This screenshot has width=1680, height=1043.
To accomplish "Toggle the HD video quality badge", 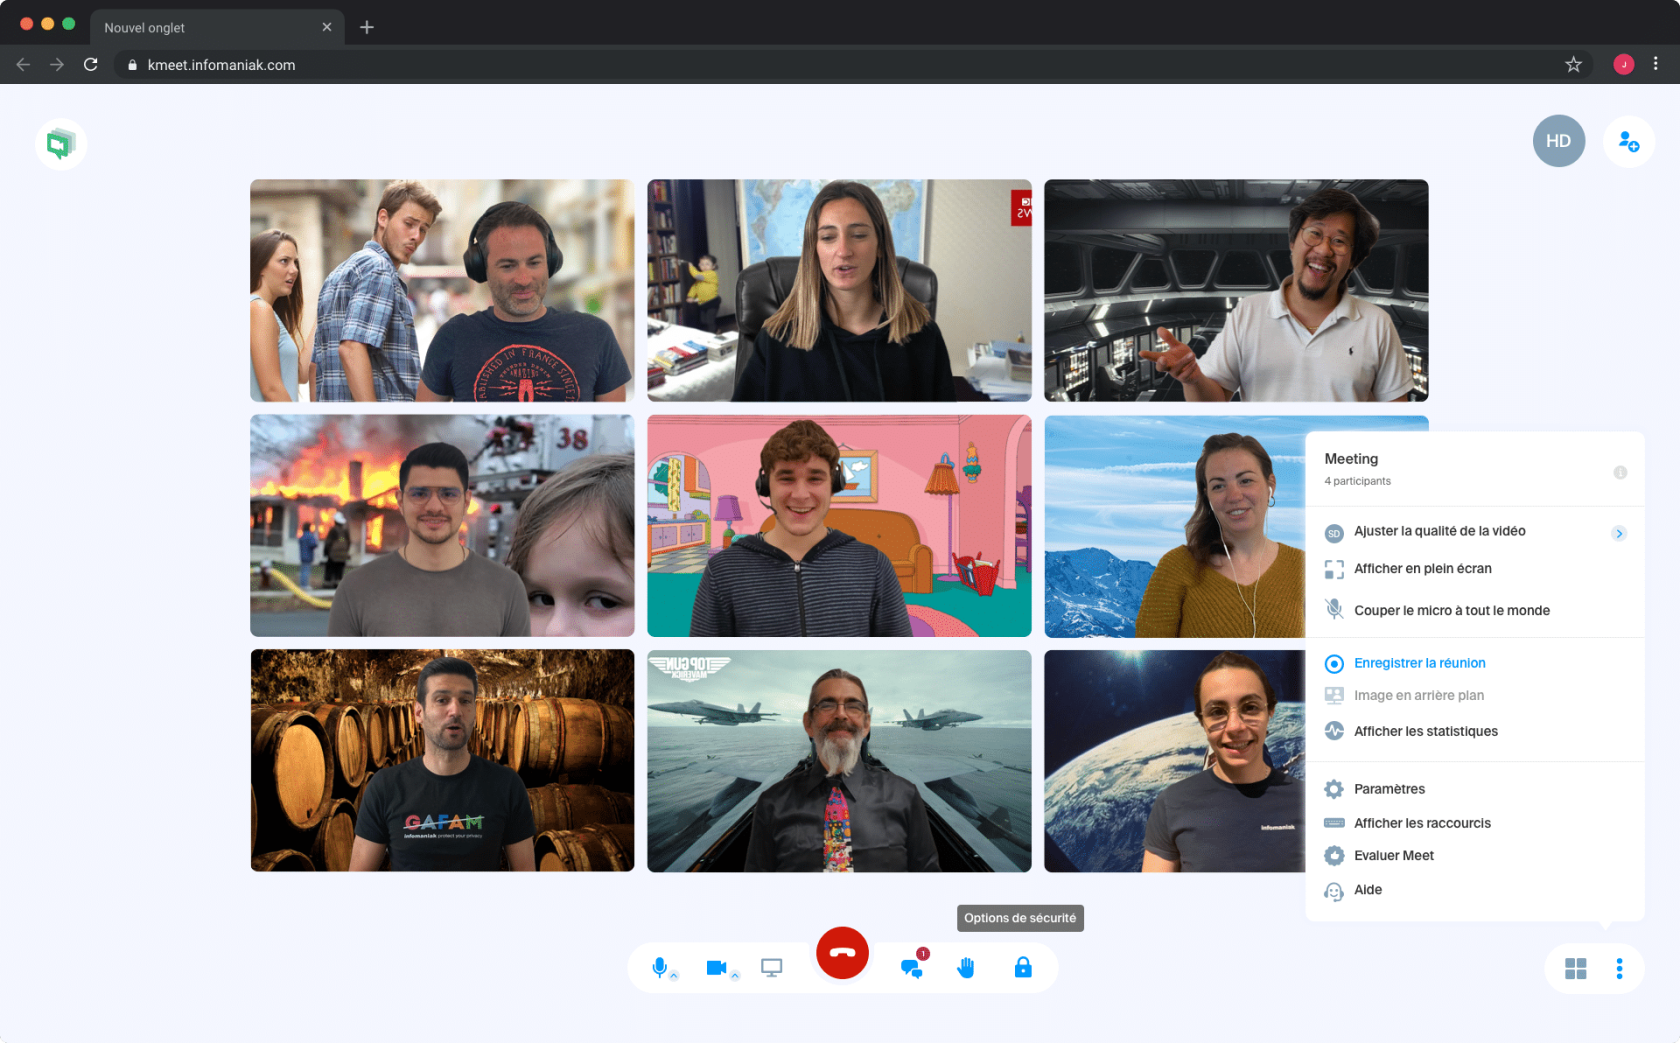I will pyautogui.click(x=1558, y=141).
